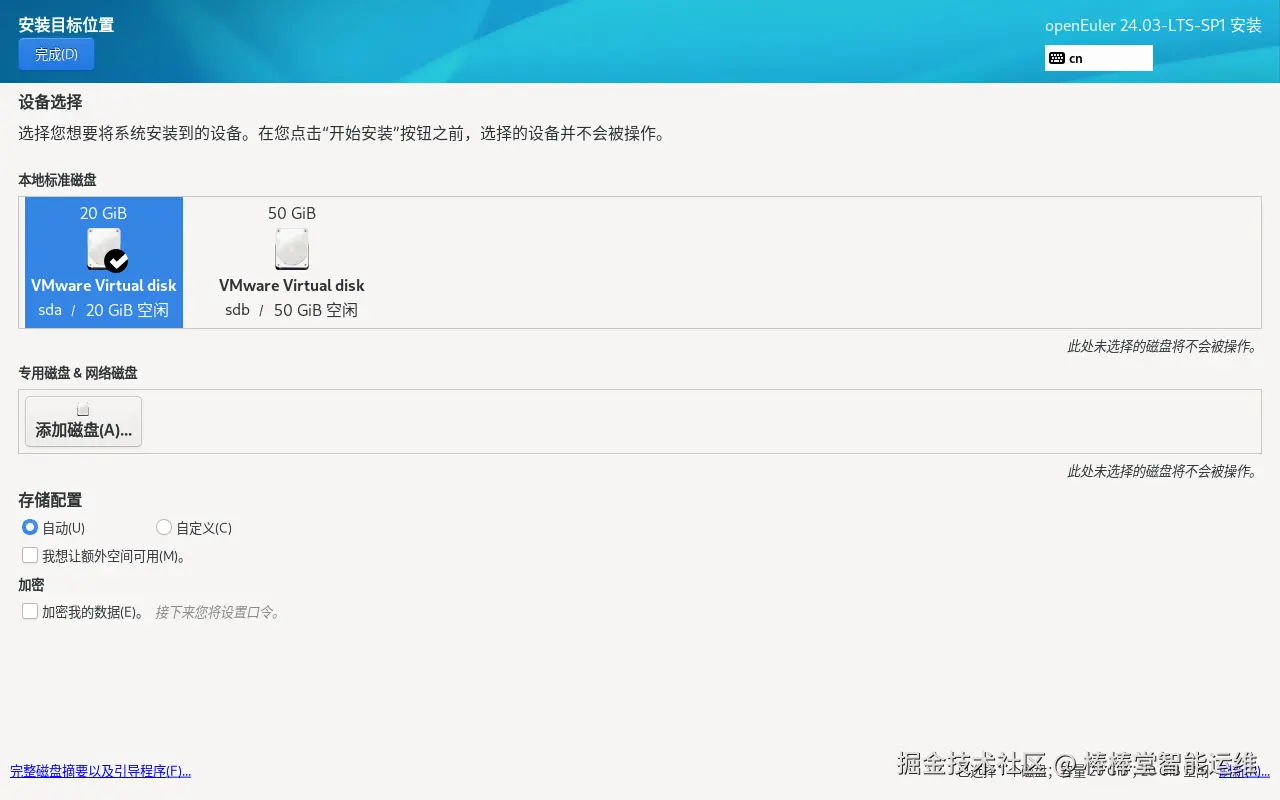Click the 专用磁盘 & 网络磁盘 section label
The width and height of the screenshot is (1280, 800).
point(78,373)
